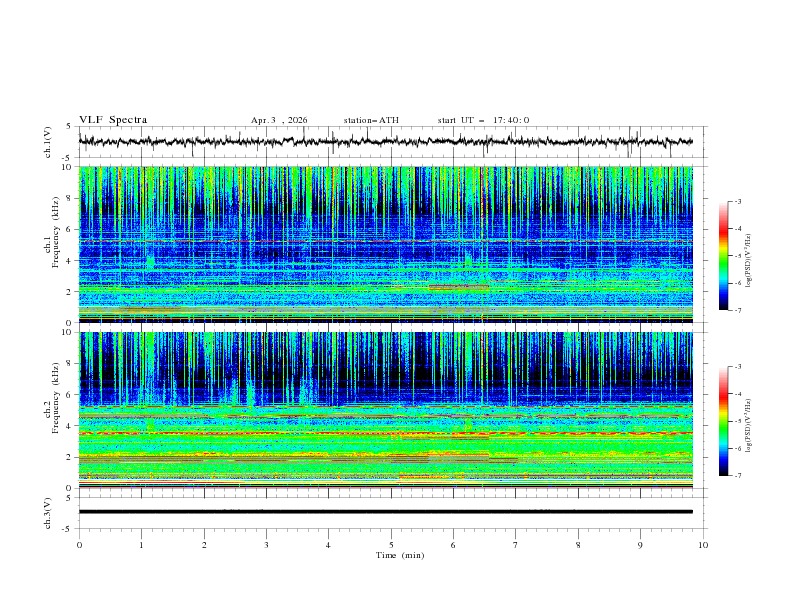Screen dimensions: 792x612
Task: Click the time axis tick label "3"
Action: 266,545
